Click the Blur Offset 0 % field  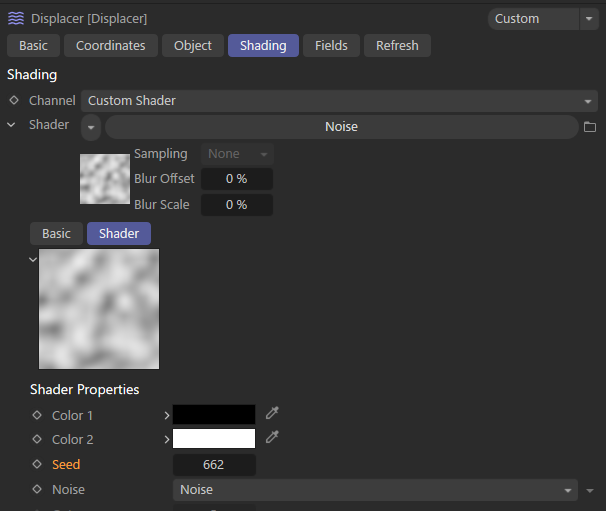coord(237,179)
